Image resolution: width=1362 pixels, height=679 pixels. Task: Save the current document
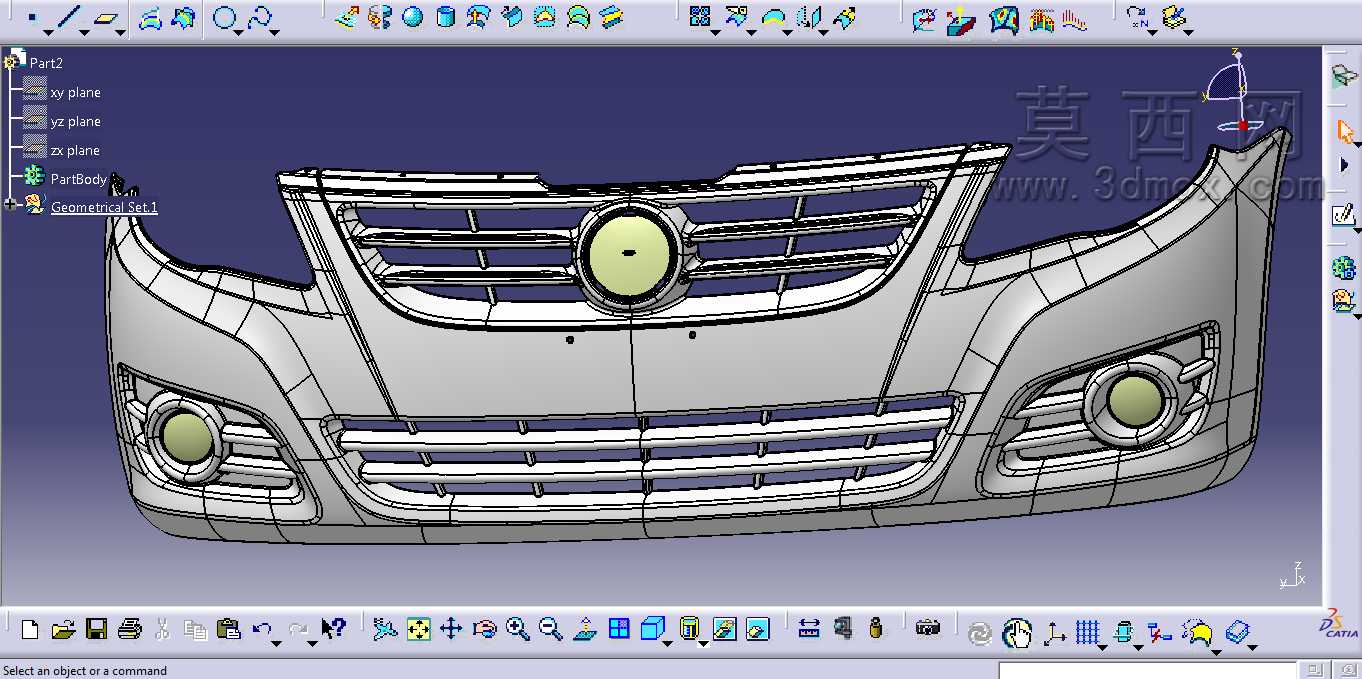coord(96,629)
